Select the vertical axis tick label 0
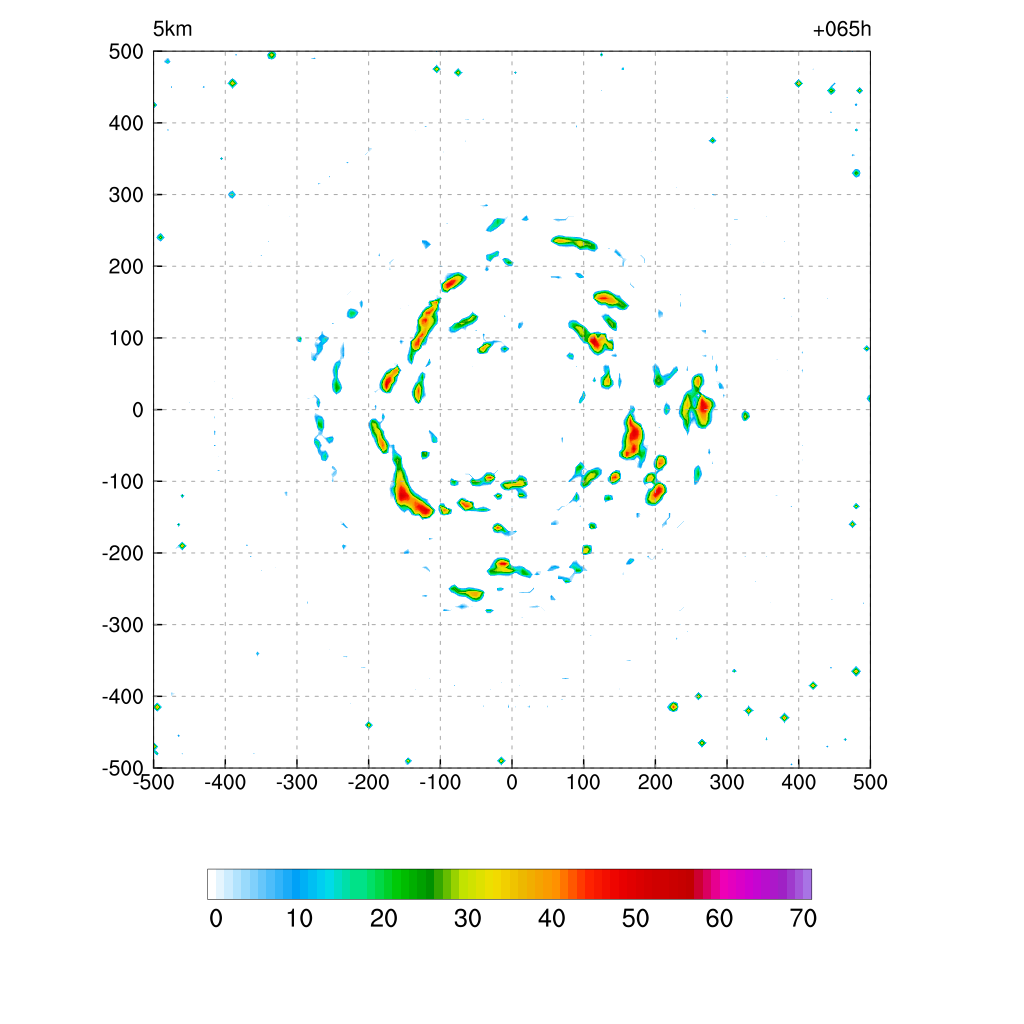Viewport: 1024px width, 1024px height. pos(138,410)
